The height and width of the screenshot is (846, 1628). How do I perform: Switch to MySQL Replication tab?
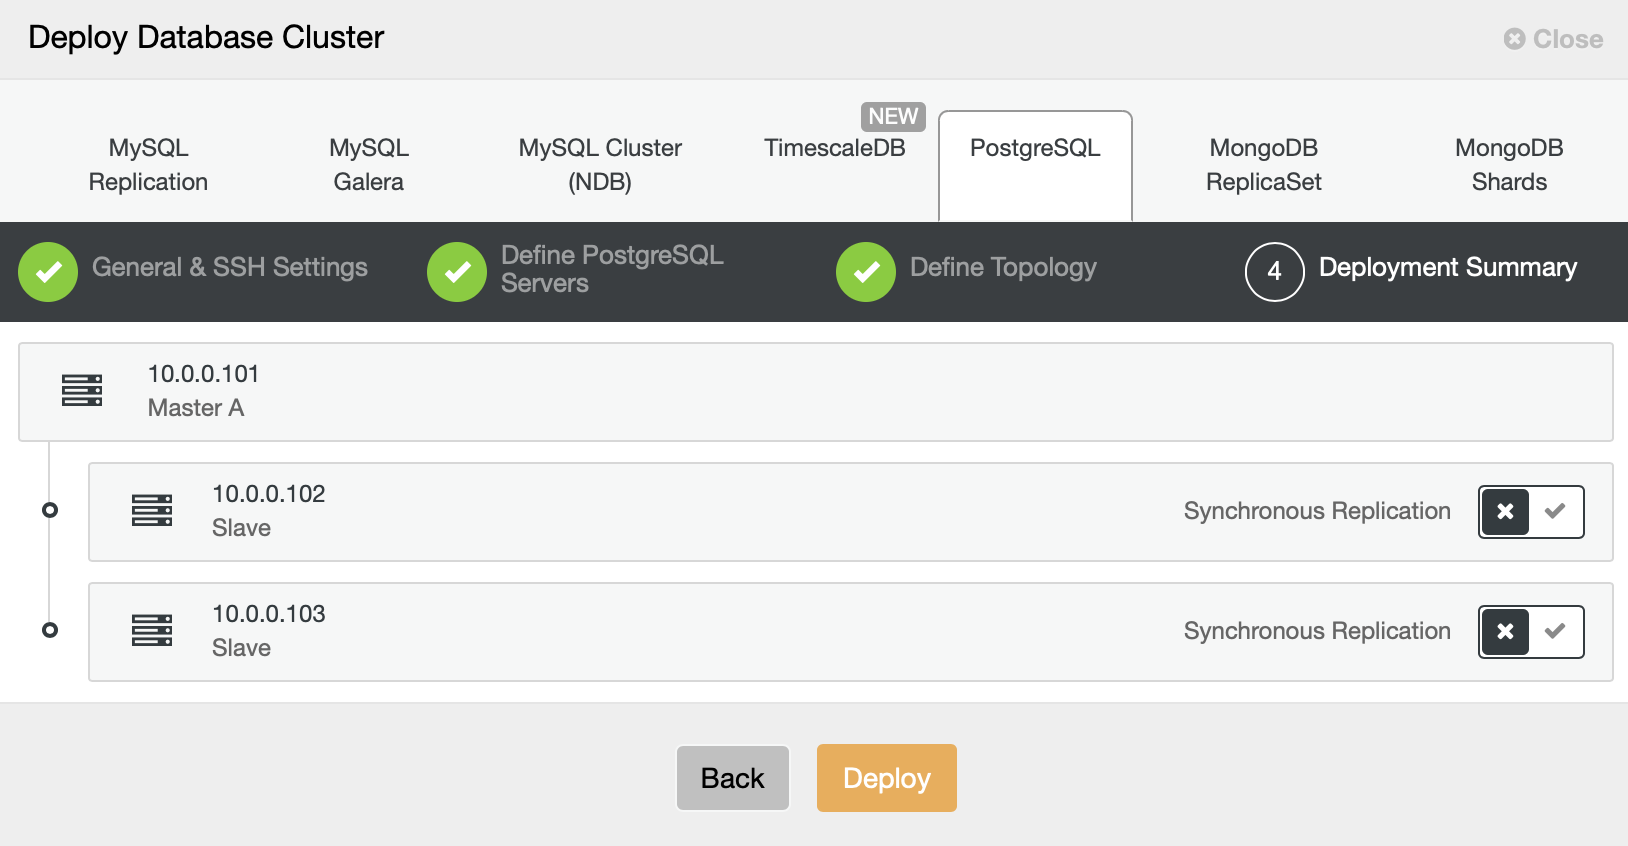click(148, 165)
